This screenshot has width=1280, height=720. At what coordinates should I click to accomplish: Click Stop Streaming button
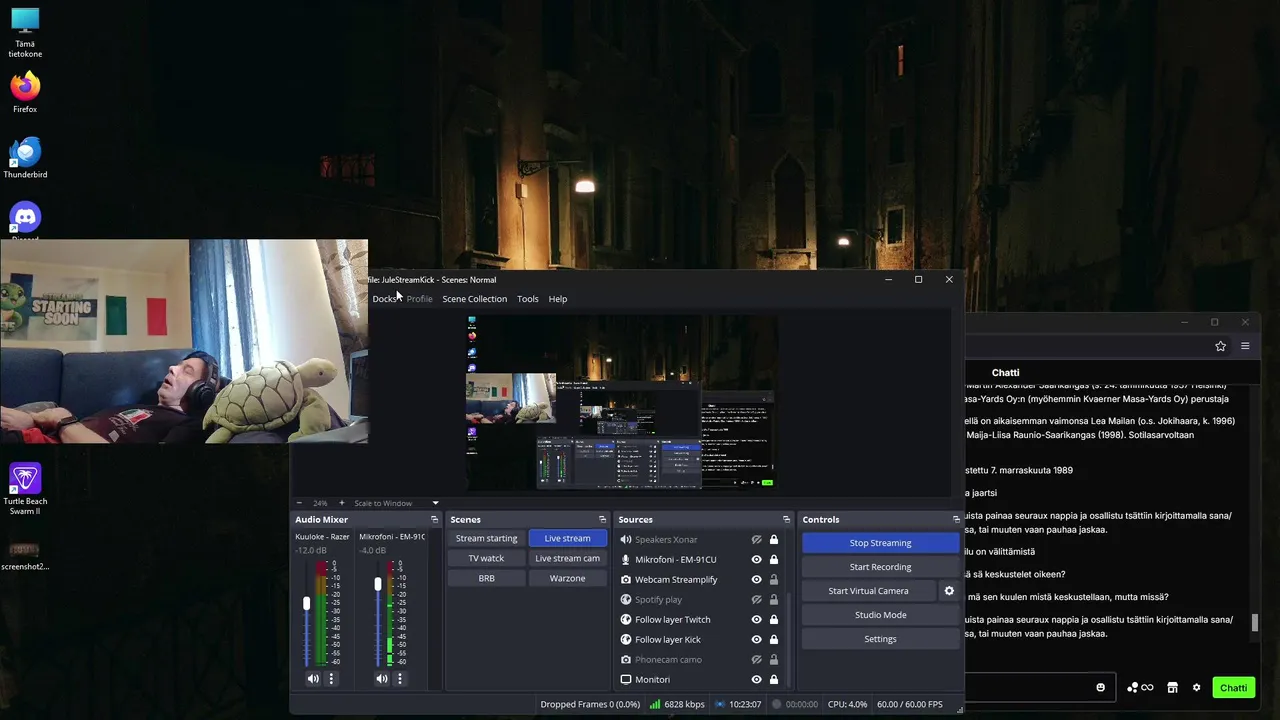pyautogui.click(x=880, y=543)
